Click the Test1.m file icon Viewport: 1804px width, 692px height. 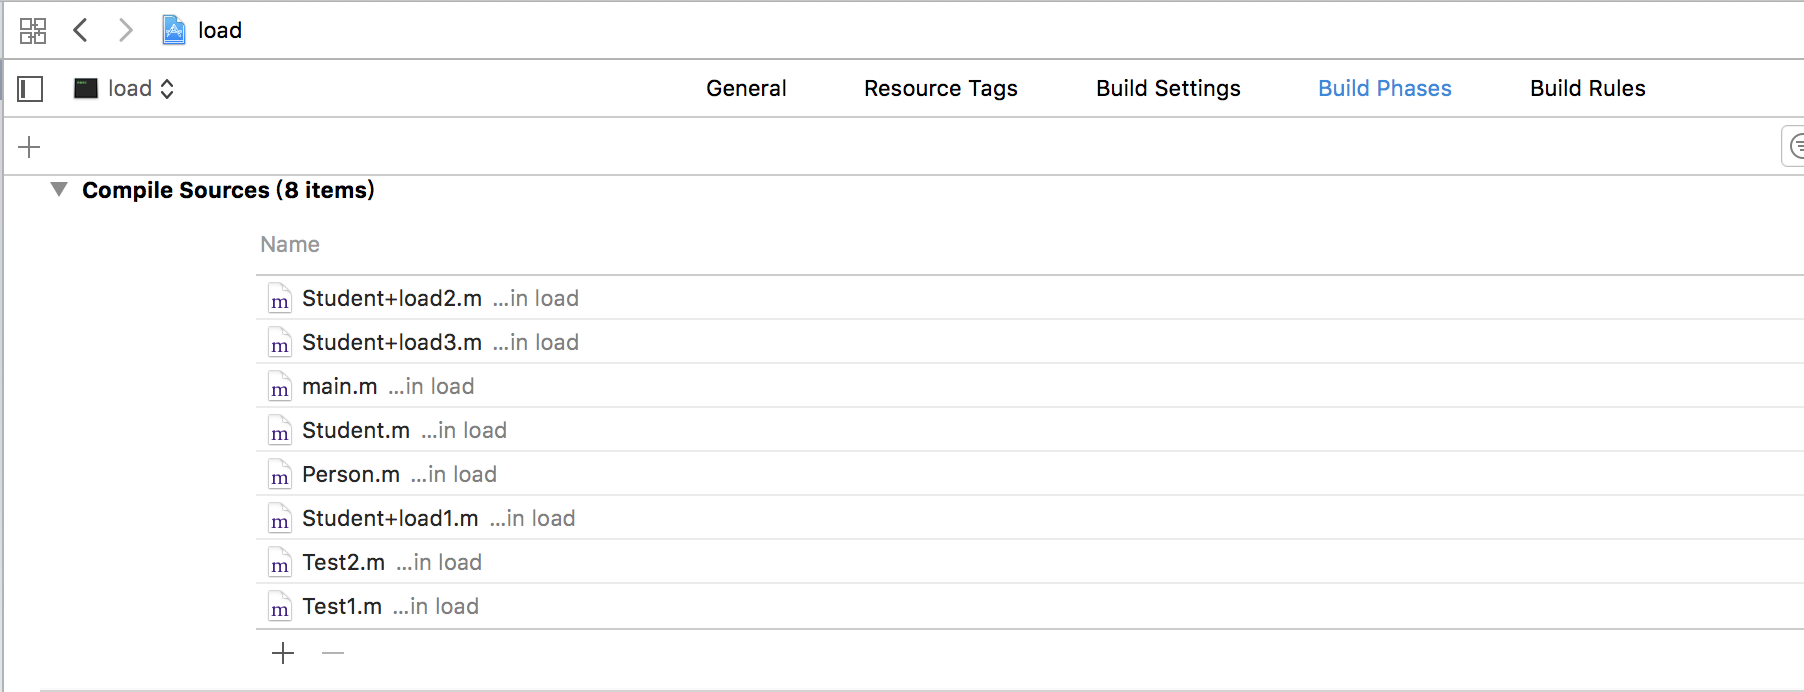(280, 607)
